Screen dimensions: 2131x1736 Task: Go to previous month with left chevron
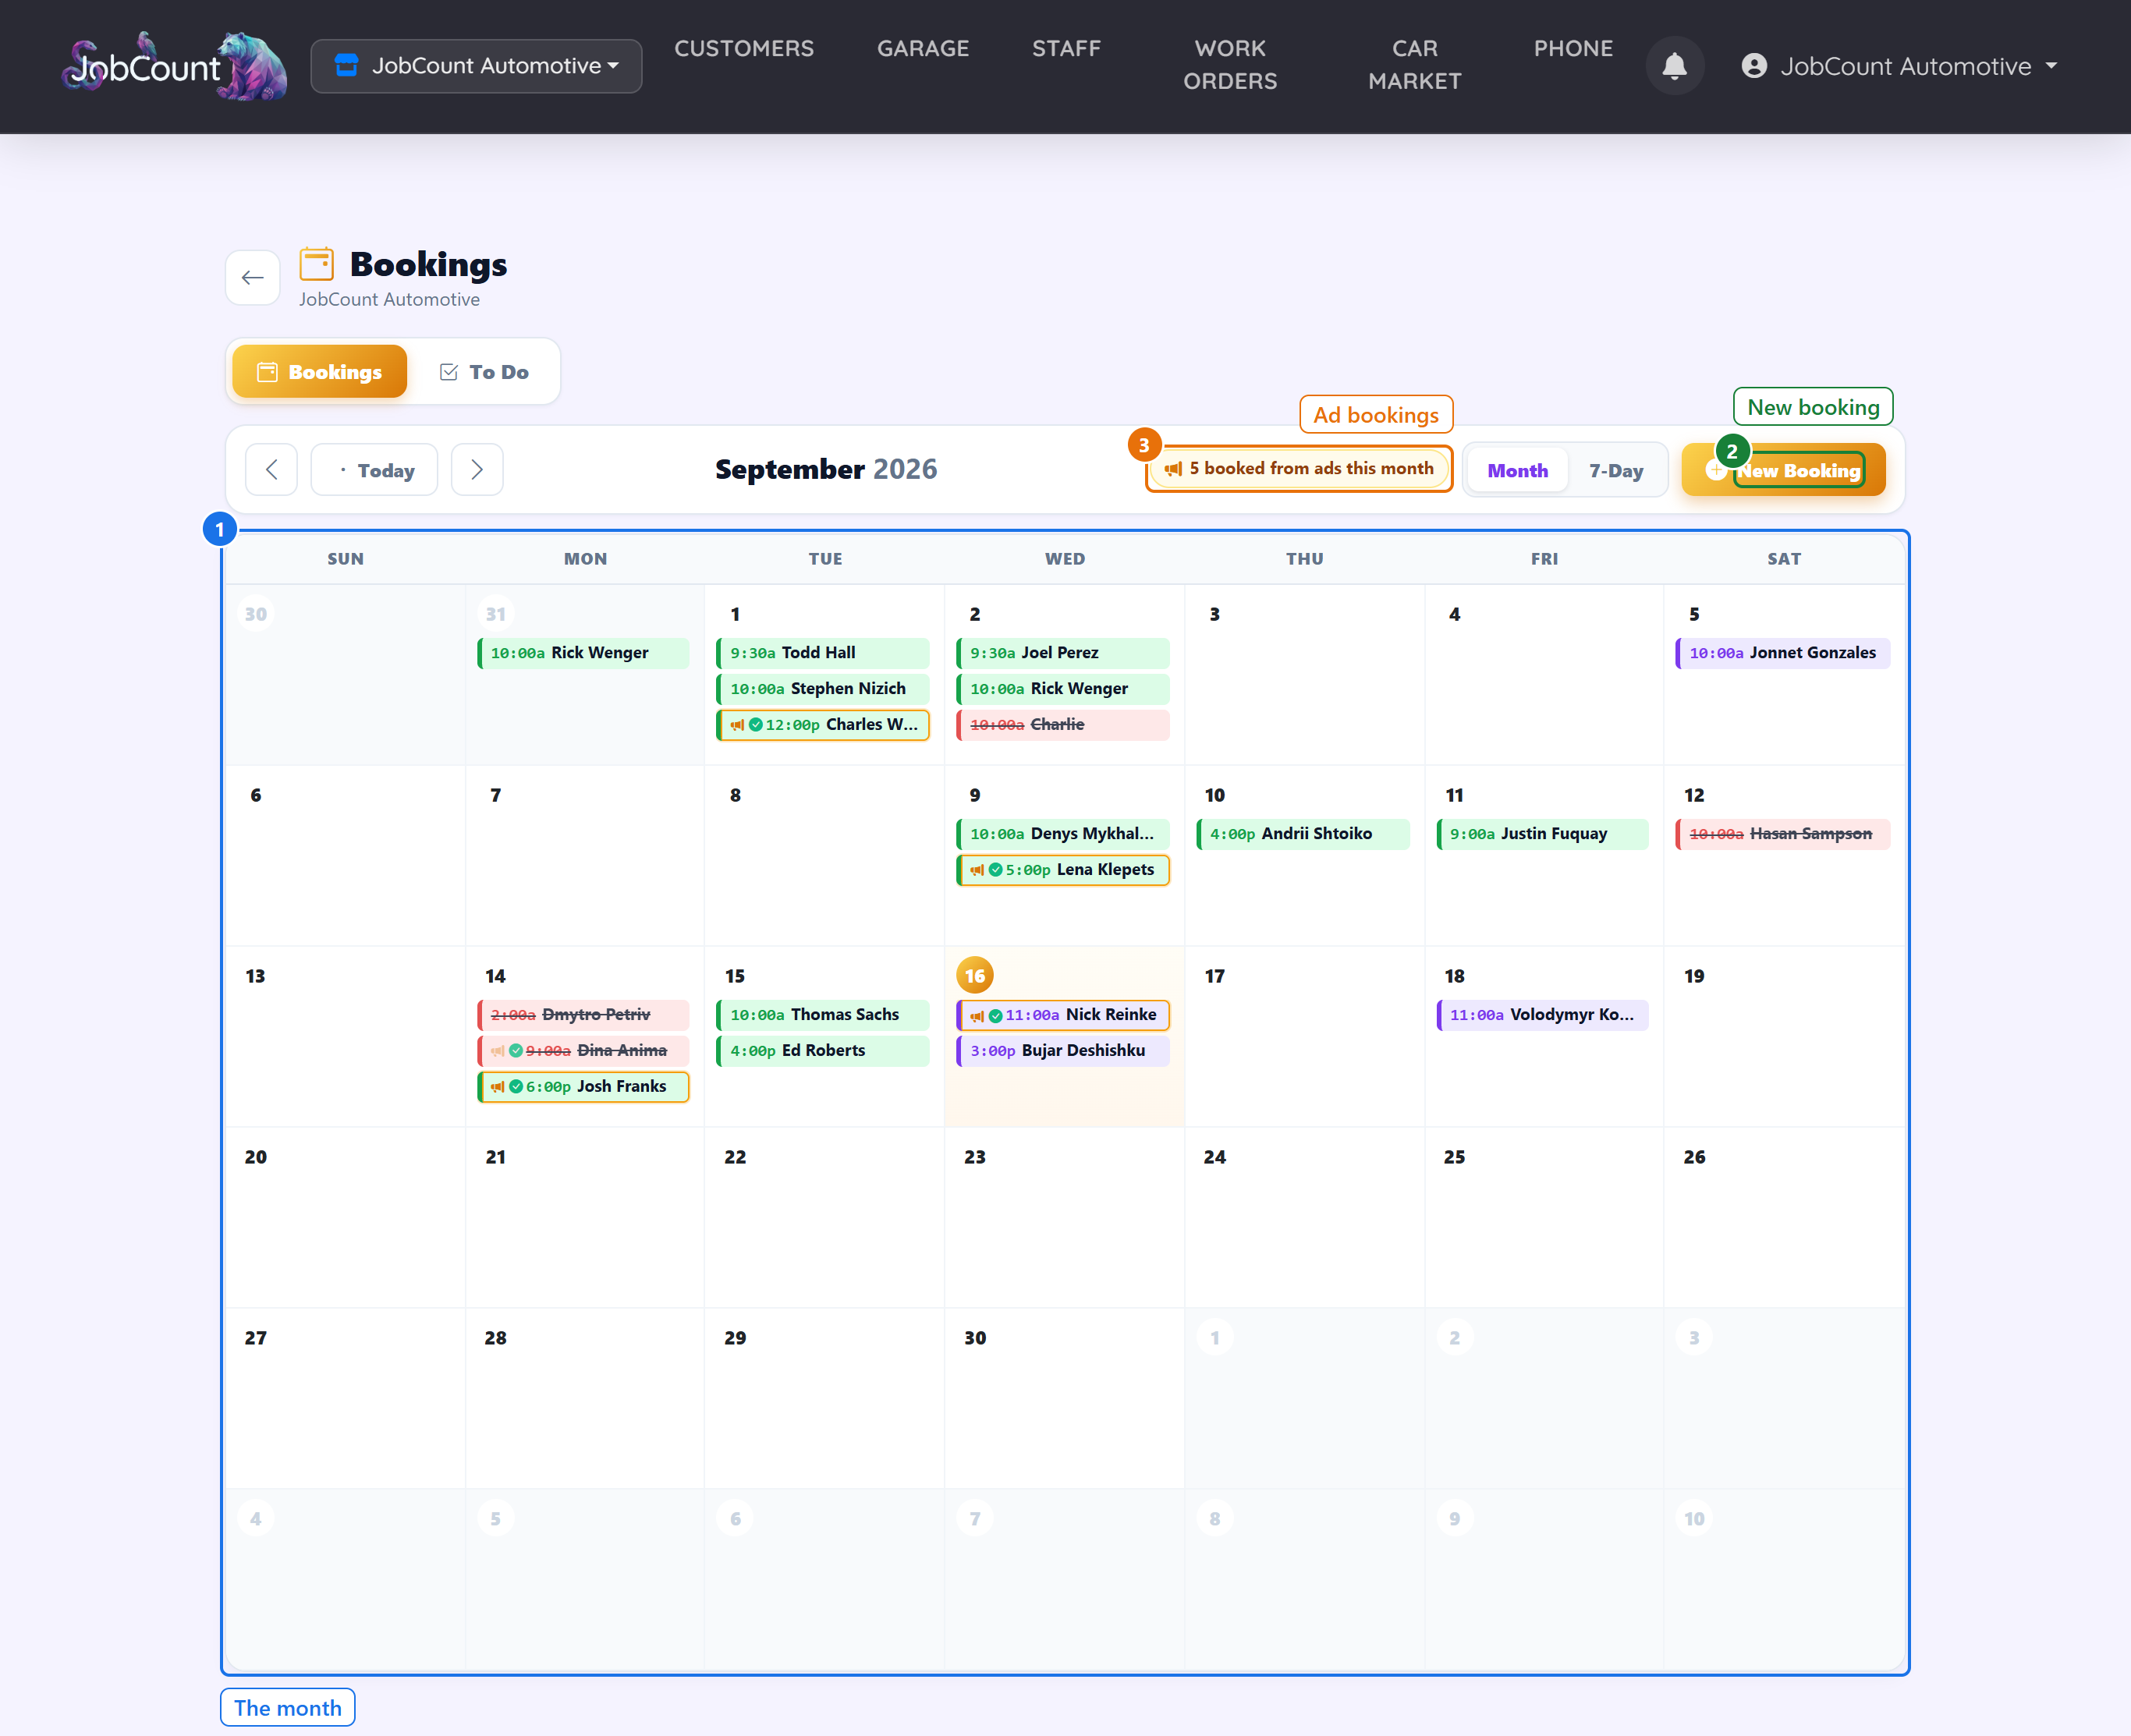coord(271,470)
